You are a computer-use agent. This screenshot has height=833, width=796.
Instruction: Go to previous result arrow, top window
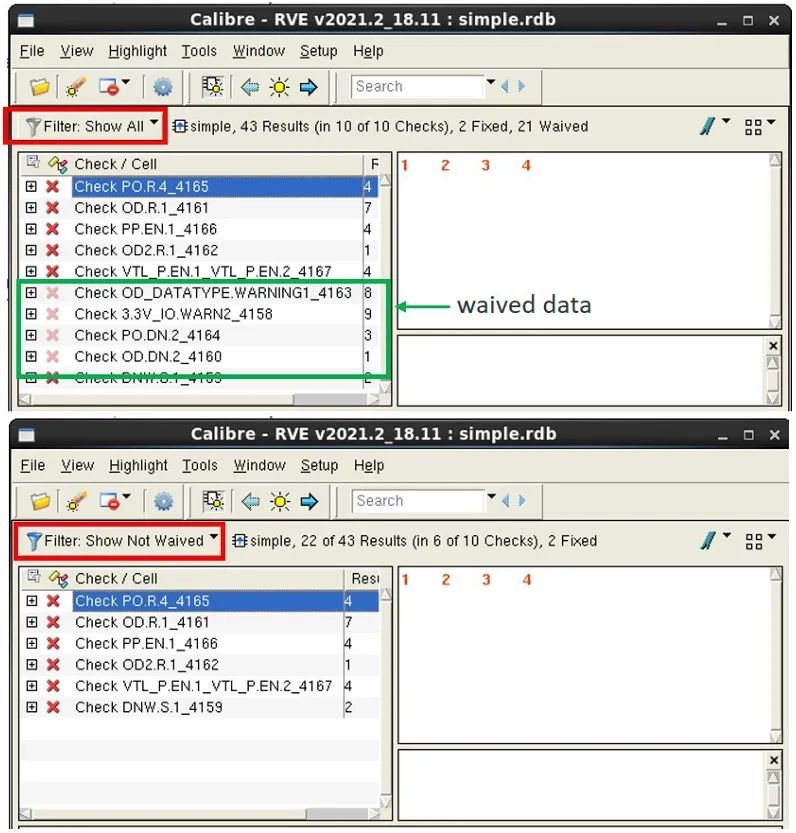point(250,87)
